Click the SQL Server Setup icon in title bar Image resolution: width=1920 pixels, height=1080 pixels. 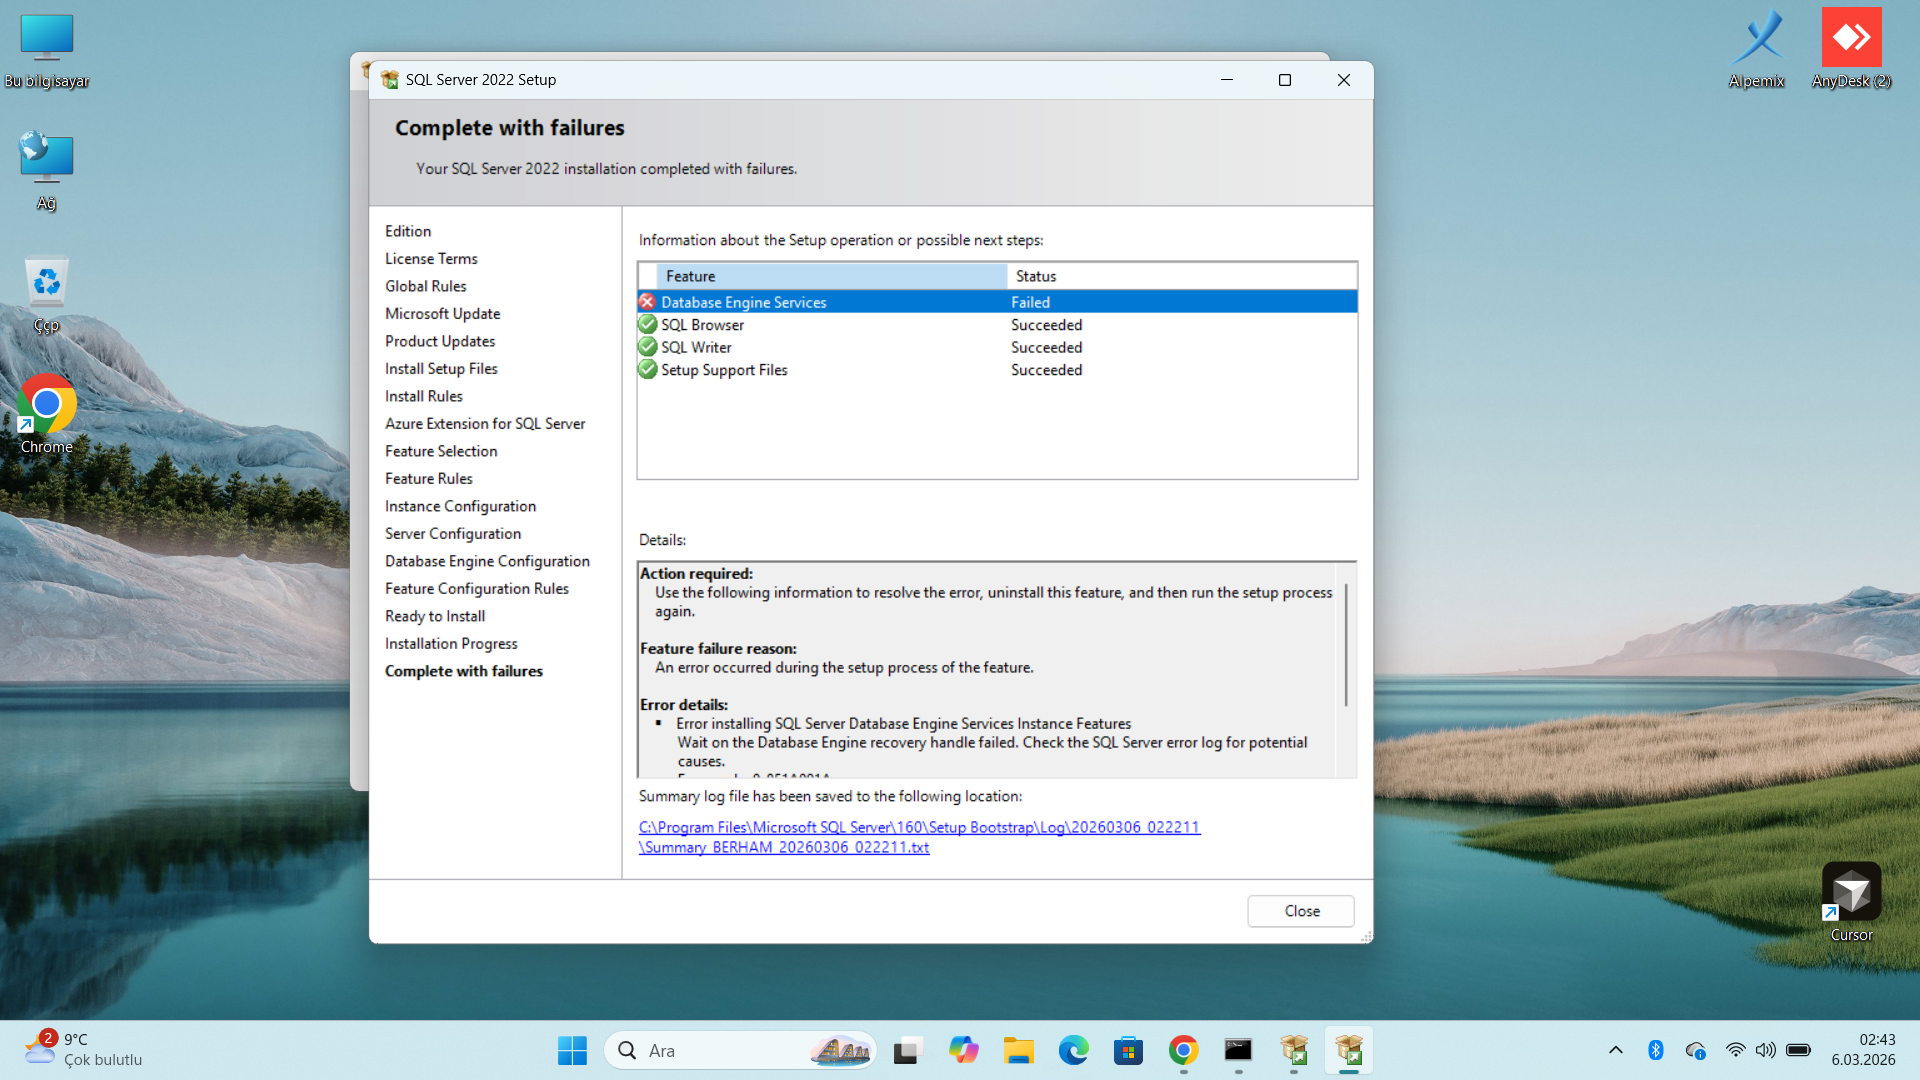click(390, 80)
